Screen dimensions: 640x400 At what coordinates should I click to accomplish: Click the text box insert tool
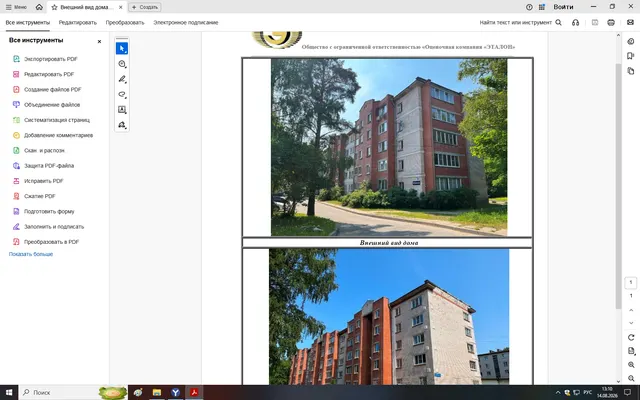[122, 109]
